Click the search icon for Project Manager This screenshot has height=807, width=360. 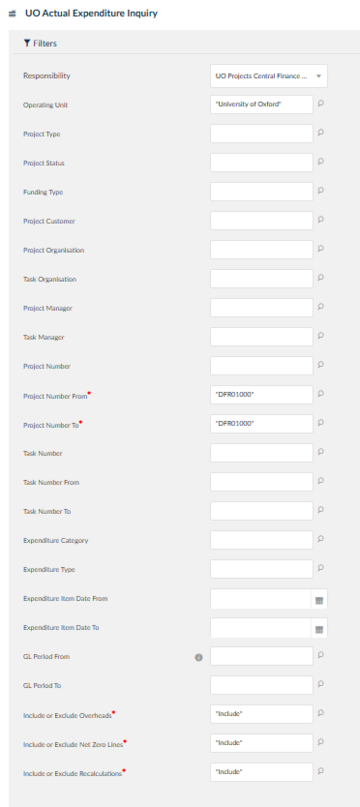(x=320, y=307)
